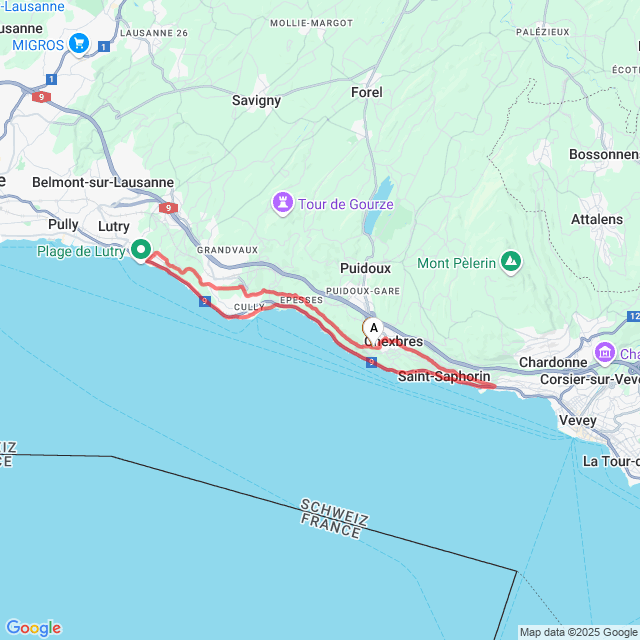Viewport: 640px width, 640px height.
Task: Click the green route start marker at Lutry
Action: pyautogui.click(x=141, y=249)
